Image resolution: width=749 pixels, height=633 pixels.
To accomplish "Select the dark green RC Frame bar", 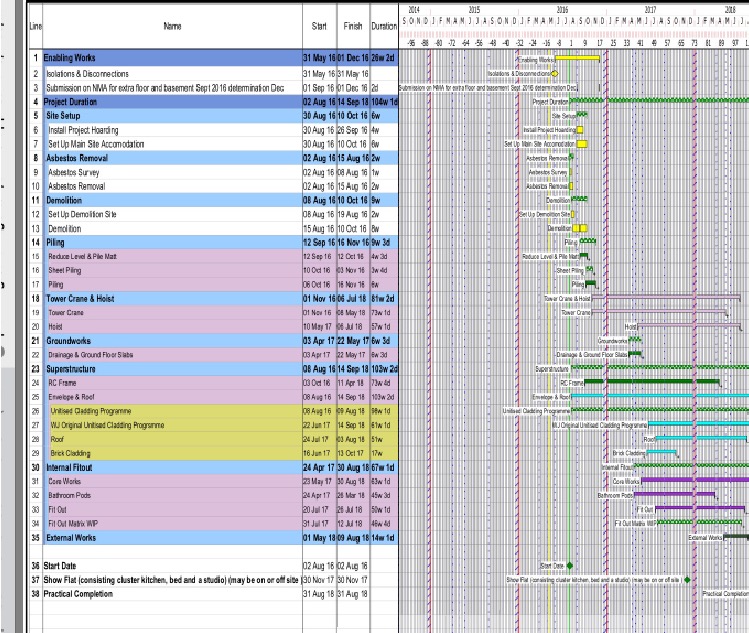I will point(650,382).
